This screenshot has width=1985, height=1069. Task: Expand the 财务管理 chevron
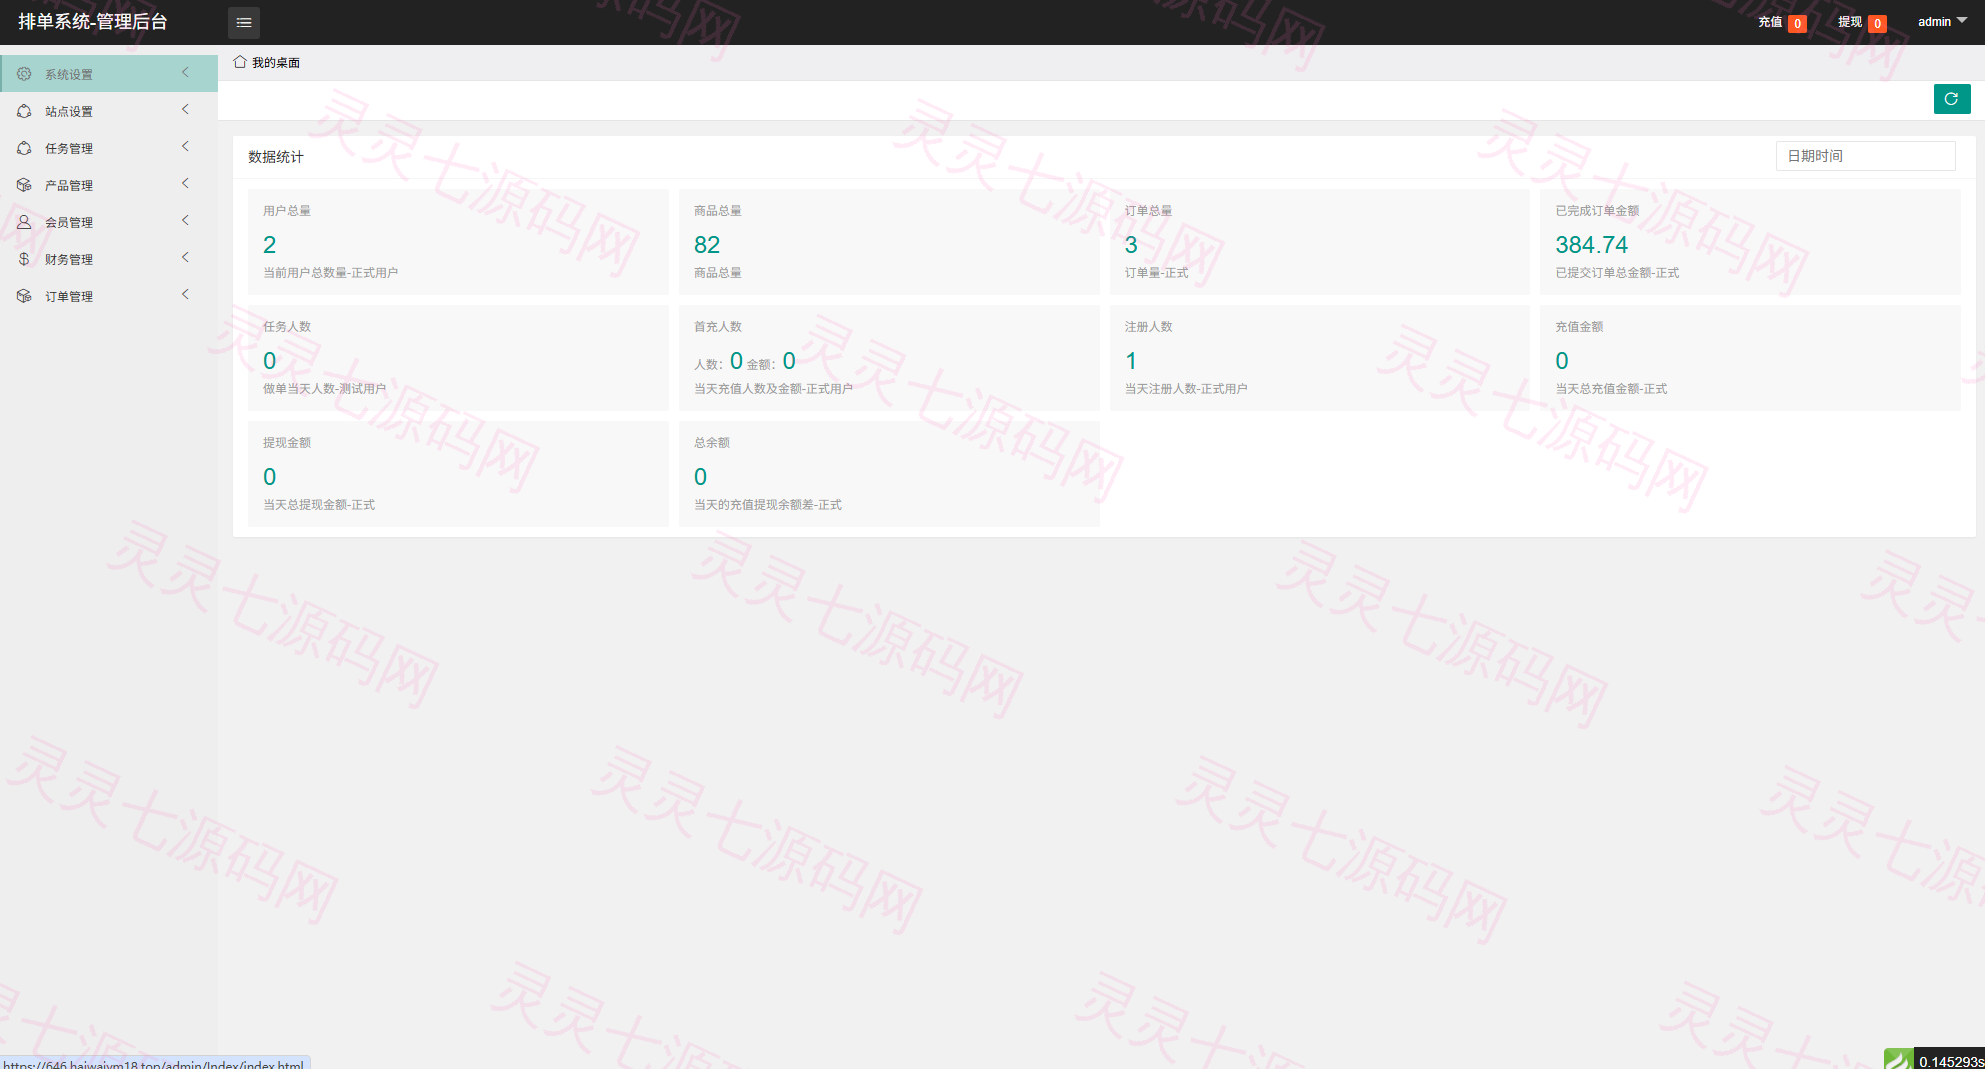click(185, 258)
